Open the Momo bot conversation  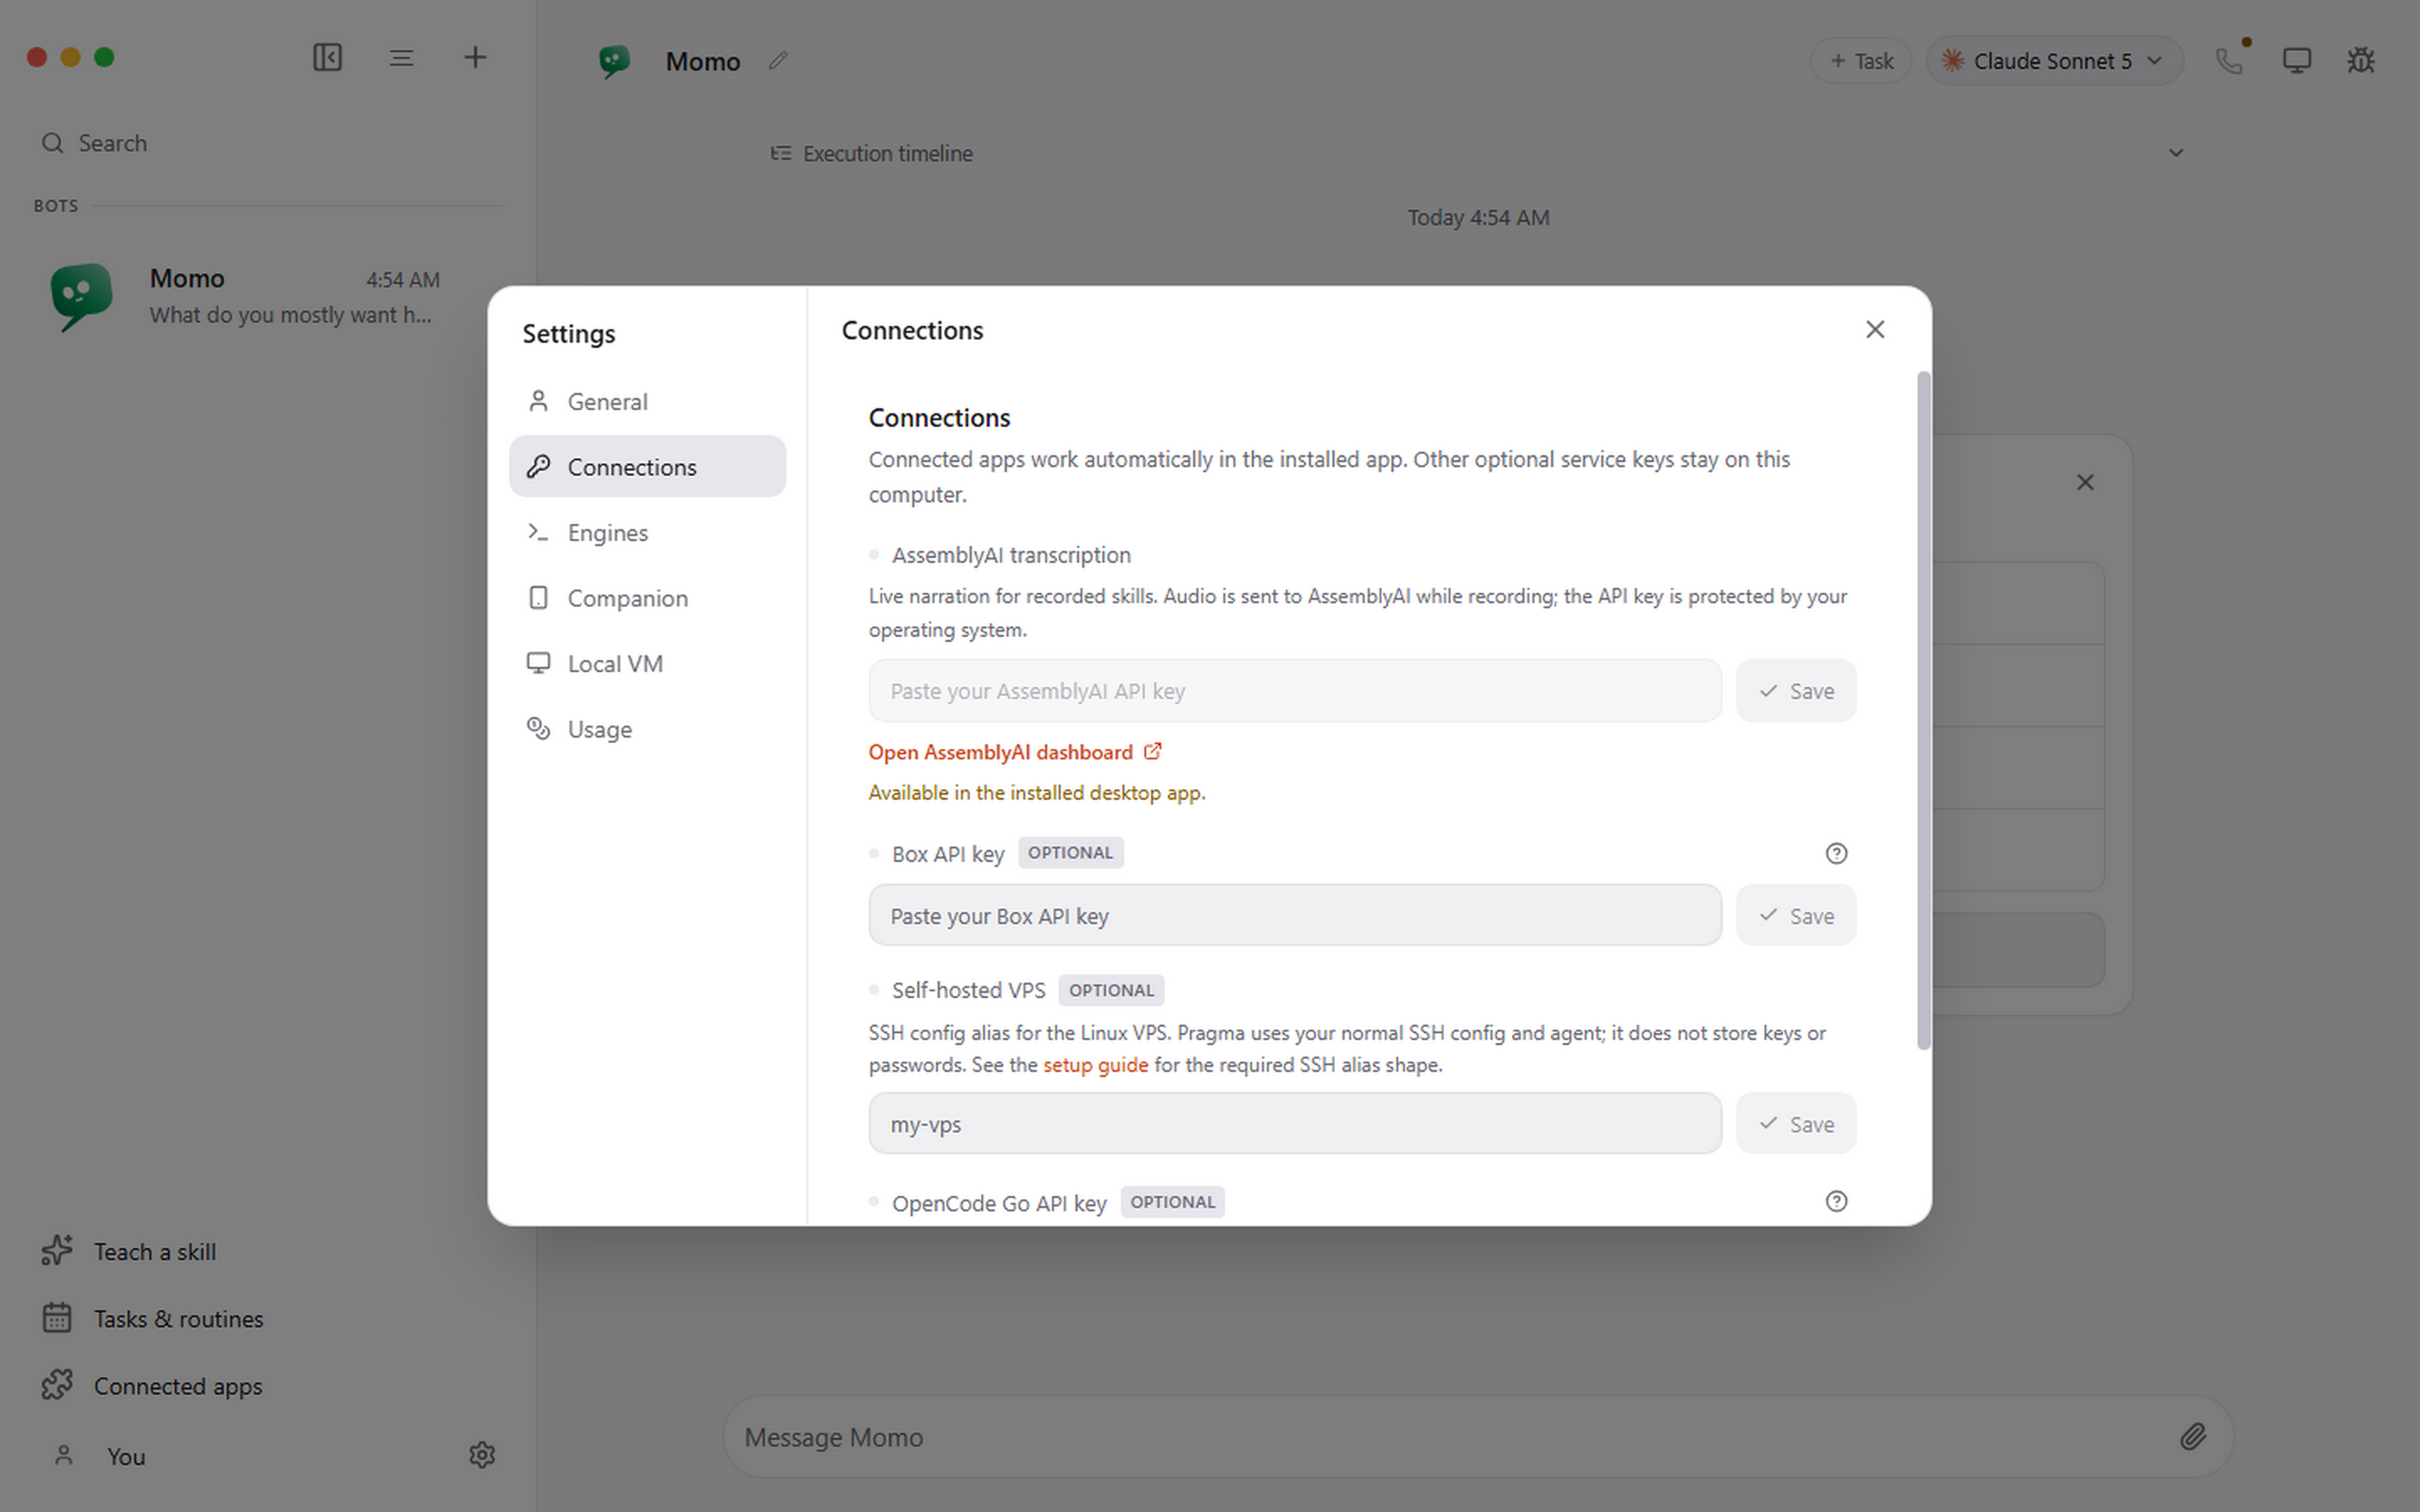coord(266,296)
